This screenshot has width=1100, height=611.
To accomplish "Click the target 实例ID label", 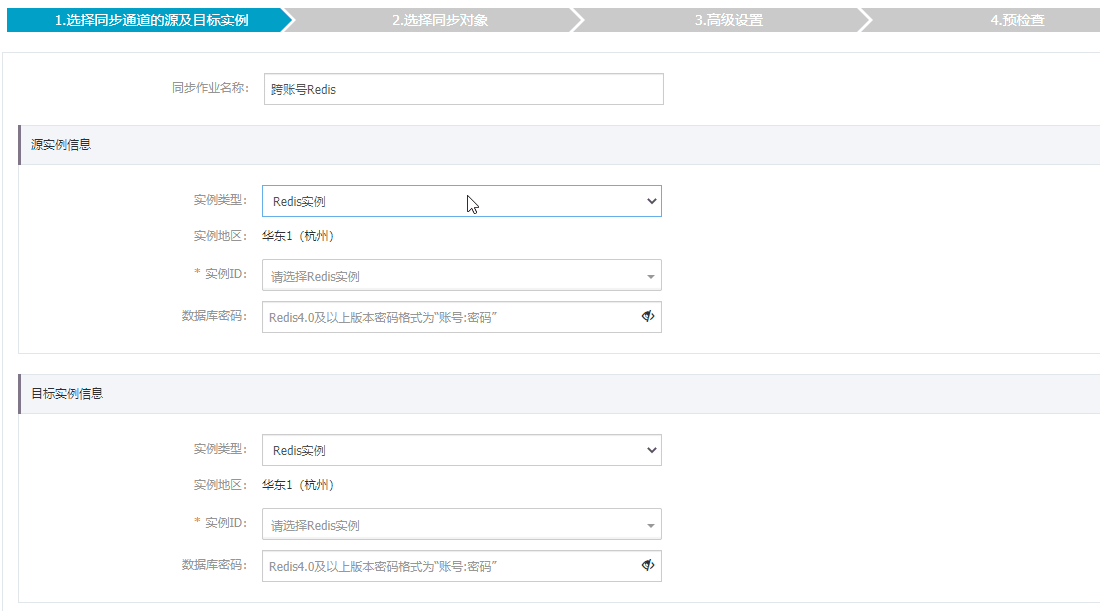I will point(220,523).
